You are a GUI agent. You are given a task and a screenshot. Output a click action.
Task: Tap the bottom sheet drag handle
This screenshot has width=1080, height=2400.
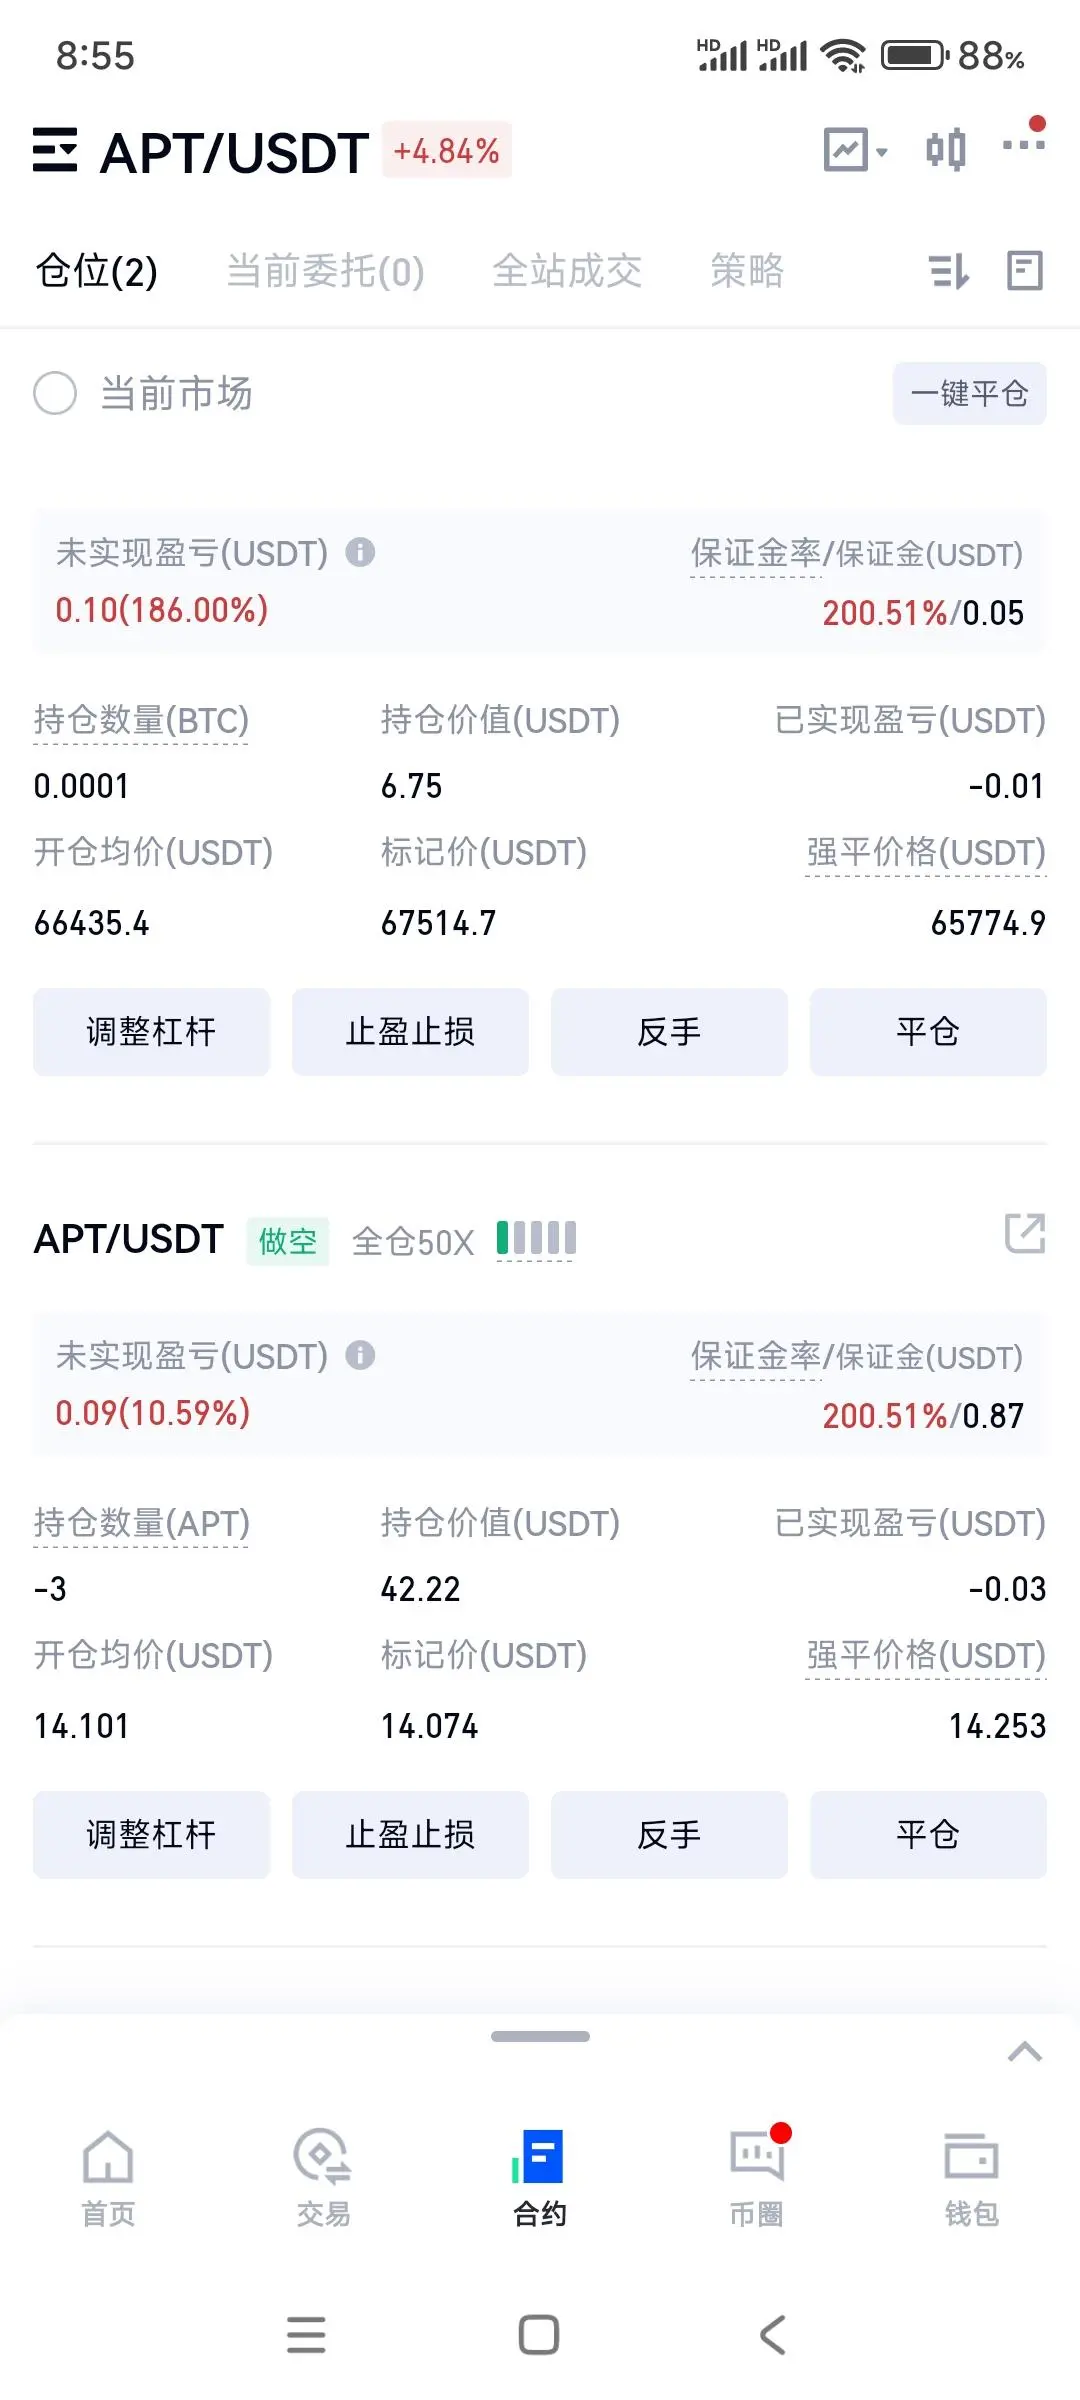[x=540, y=2036]
